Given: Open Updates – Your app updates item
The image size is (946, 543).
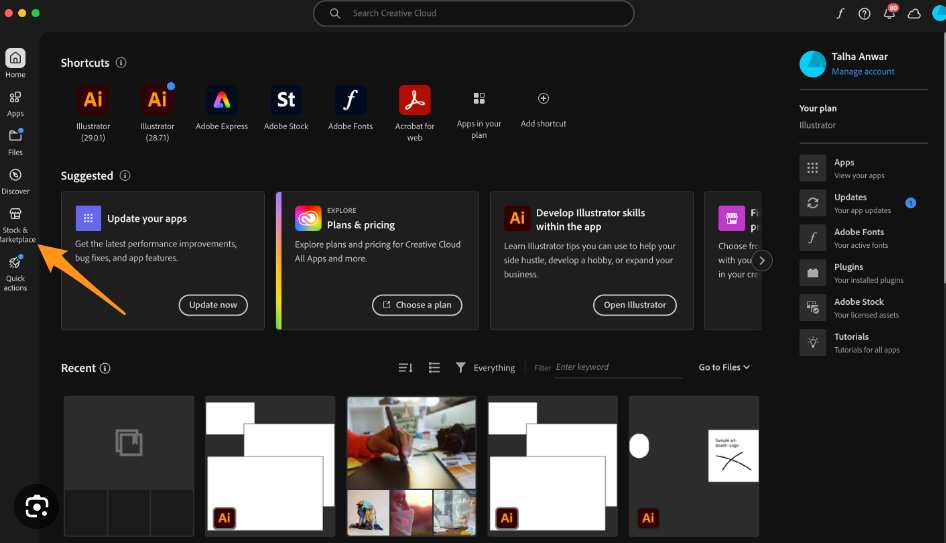Looking at the screenshot, I should 863,203.
